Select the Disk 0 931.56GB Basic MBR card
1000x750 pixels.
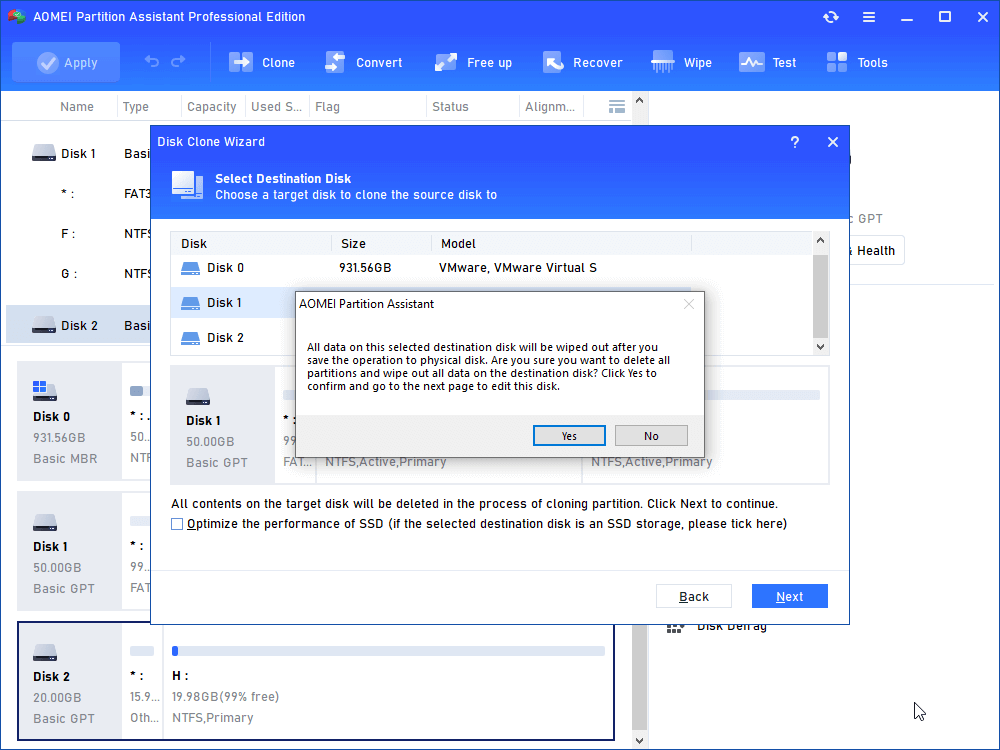pyautogui.click(x=69, y=421)
